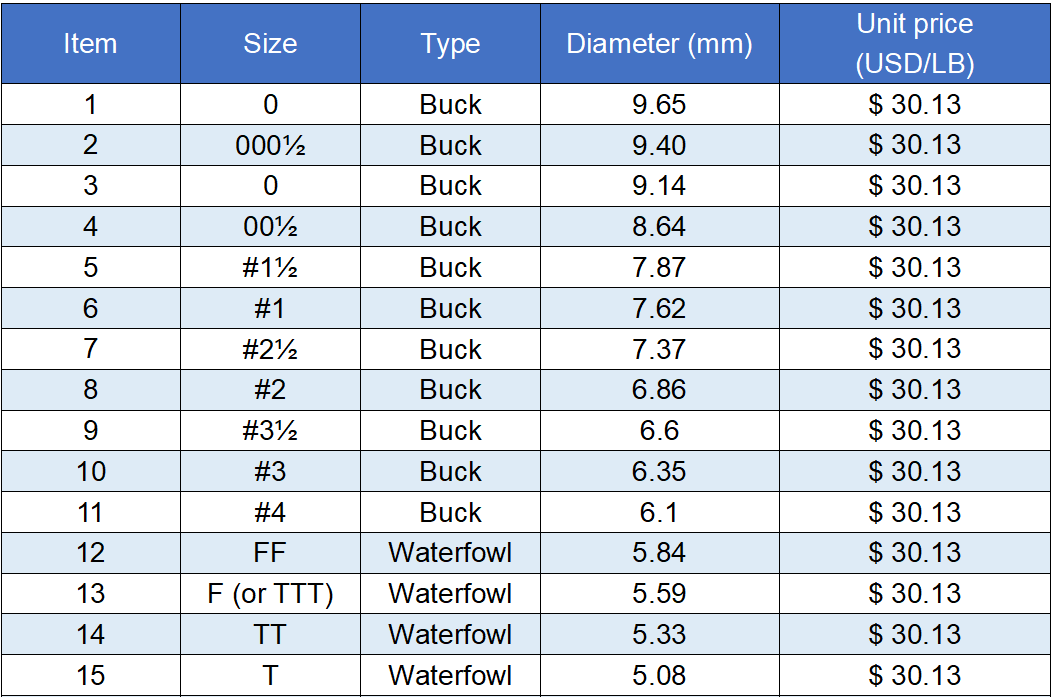
Task: Click the 7.62 diameter value
Action: coord(660,309)
